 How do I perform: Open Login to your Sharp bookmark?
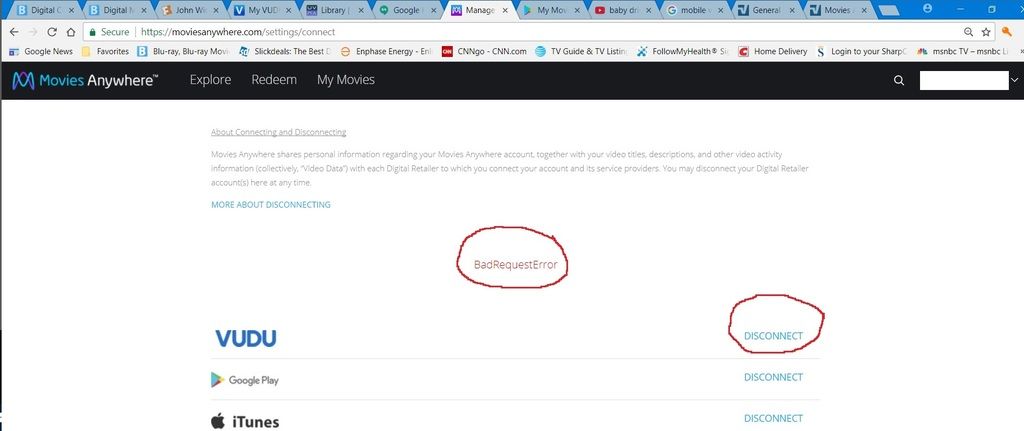(862, 52)
